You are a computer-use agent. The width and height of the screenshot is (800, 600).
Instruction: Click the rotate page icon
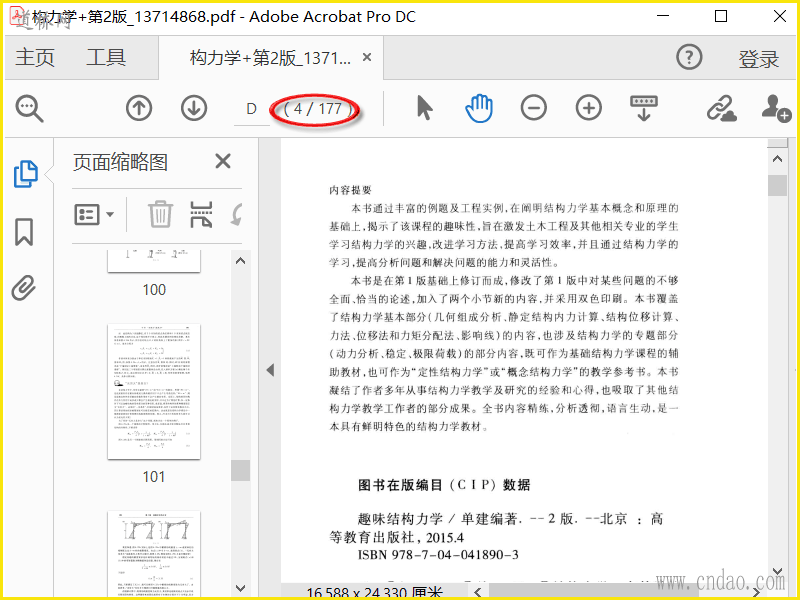click(x=236, y=215)
